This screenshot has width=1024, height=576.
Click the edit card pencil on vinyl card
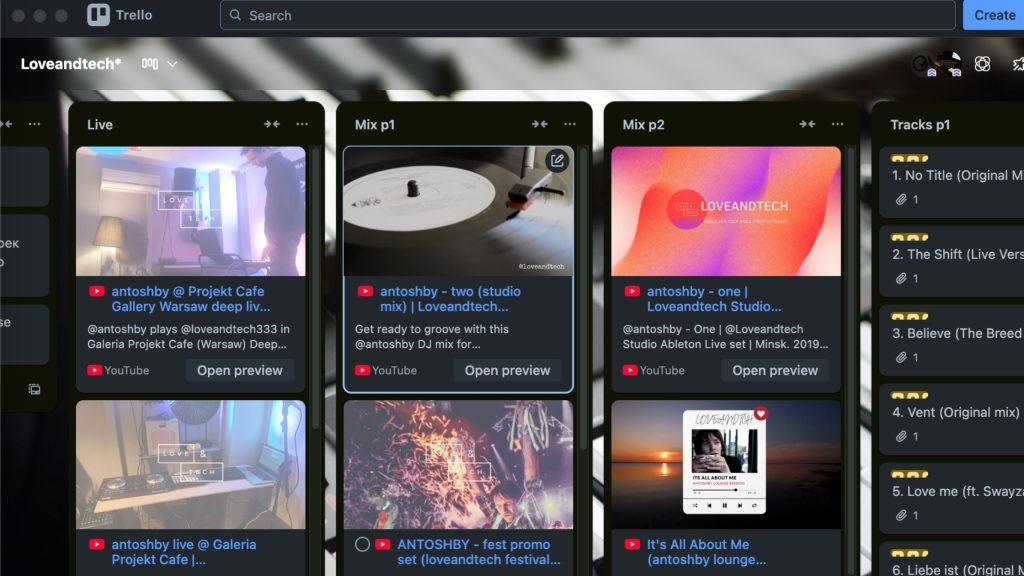click(557, 161)
